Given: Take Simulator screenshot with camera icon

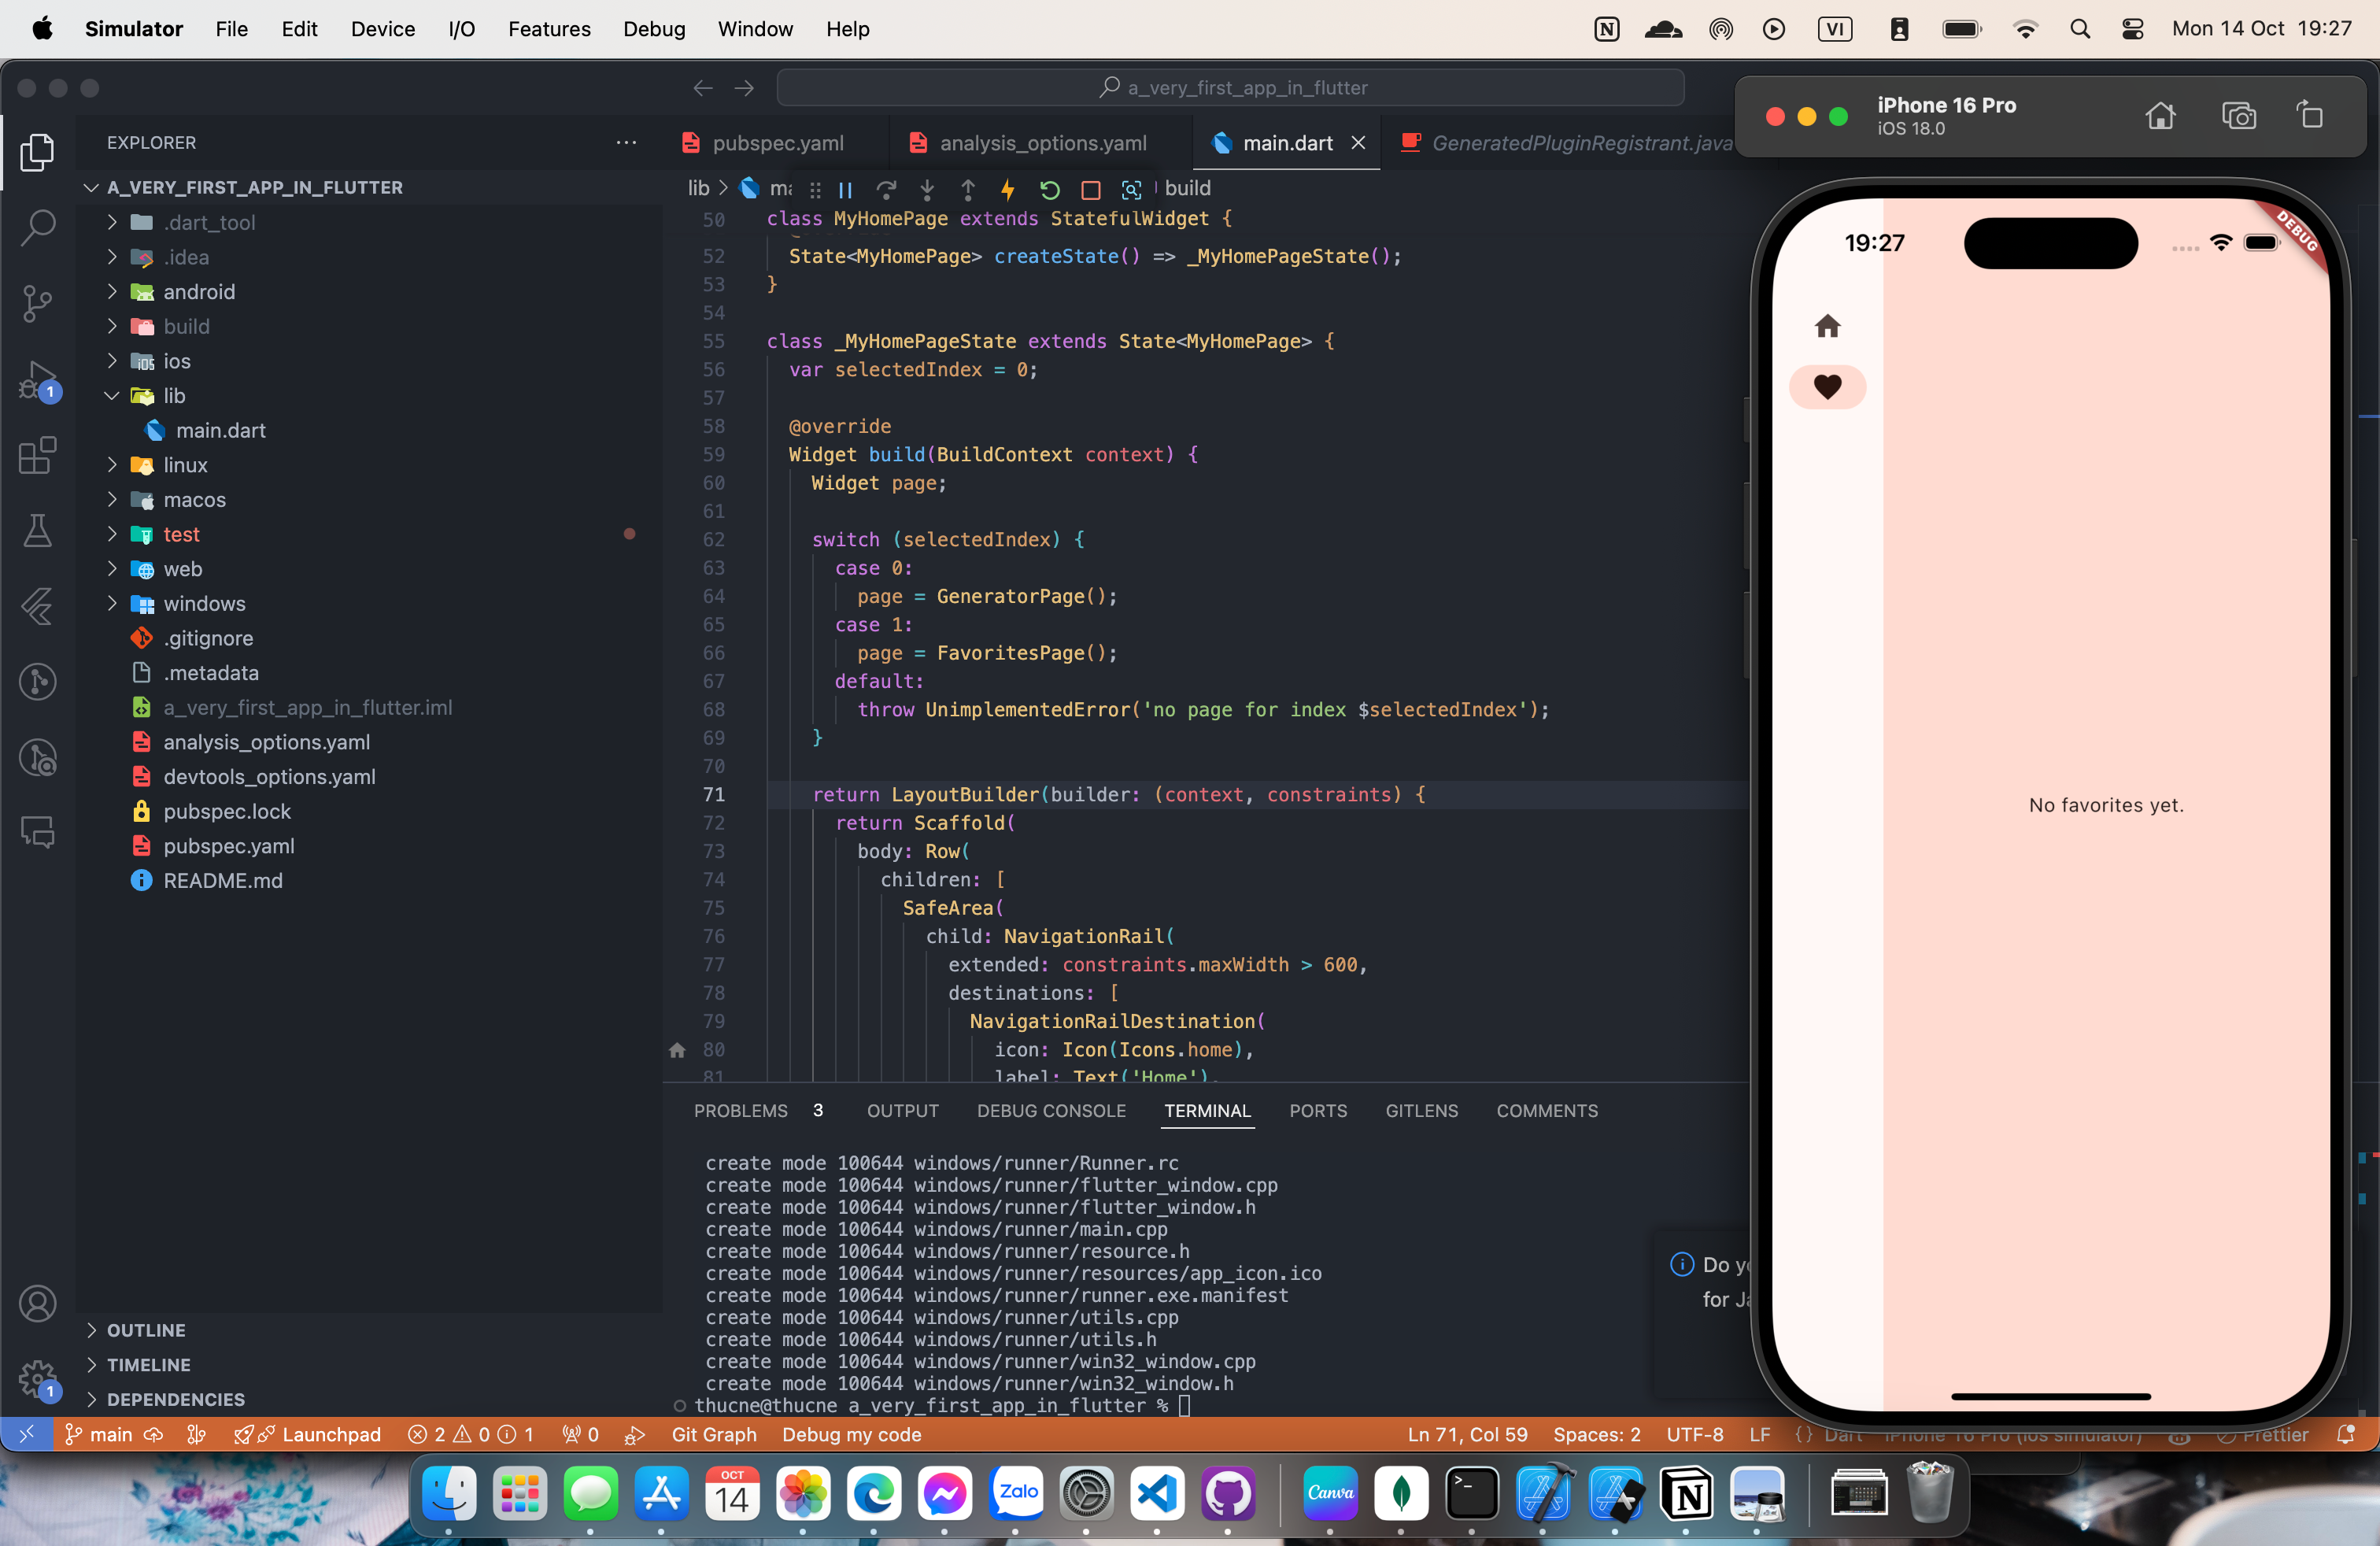Looking at the screenshot, I should pos(2239,116).
